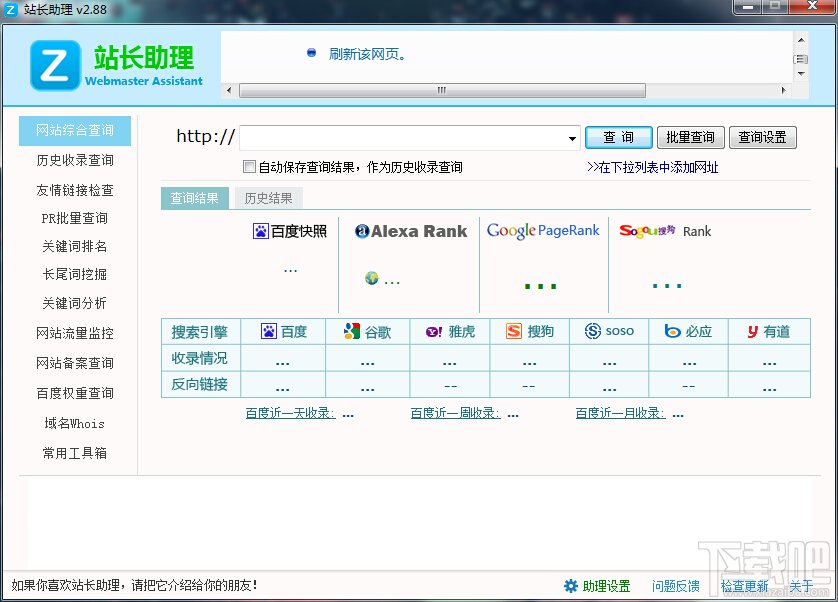The height and width of the screenshot is (602, 838).
Task: Click the globe icon under Alexa Rank
Action: [371, 278]
